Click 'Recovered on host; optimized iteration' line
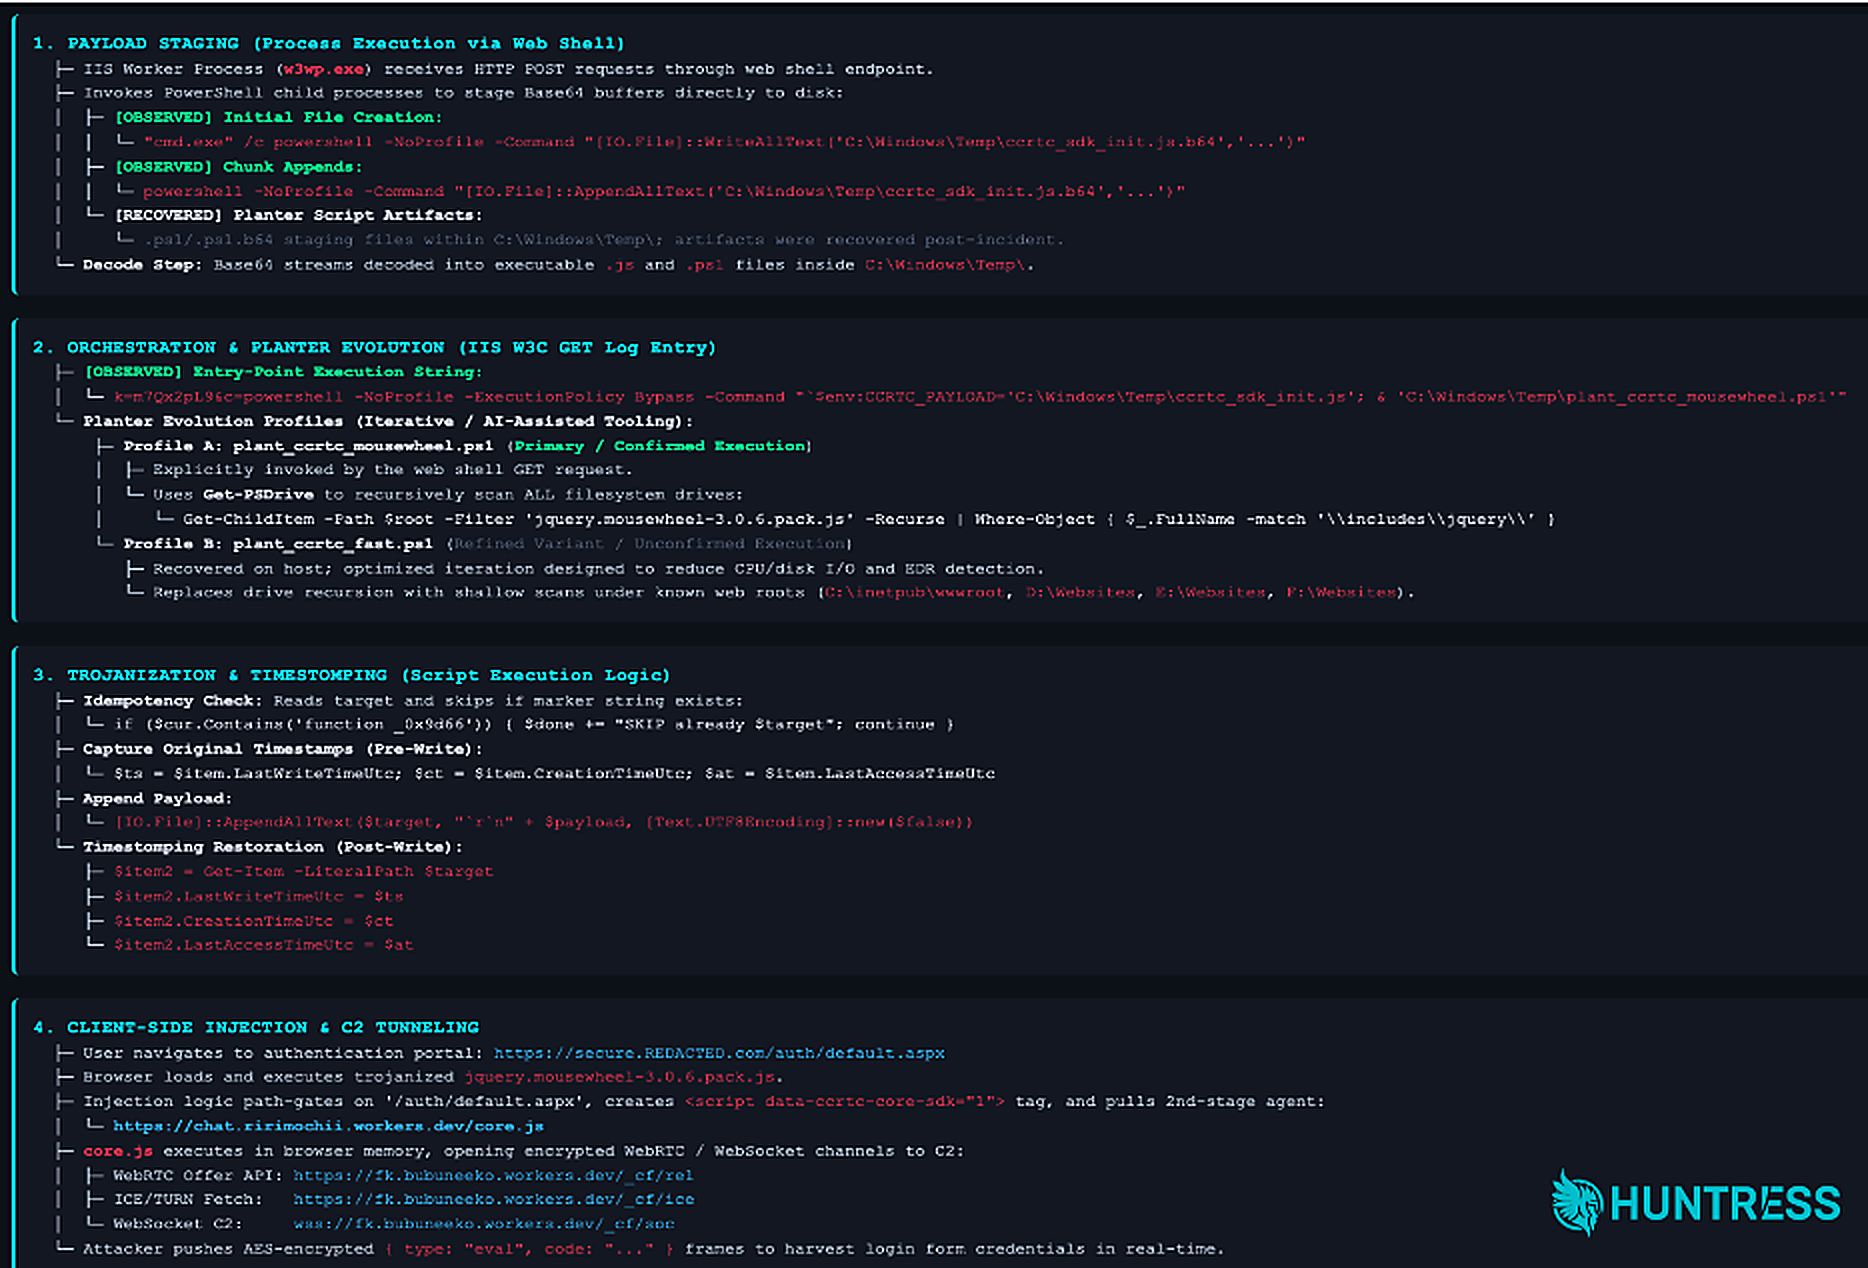Screen dimensions: 1868x1268 598,569
